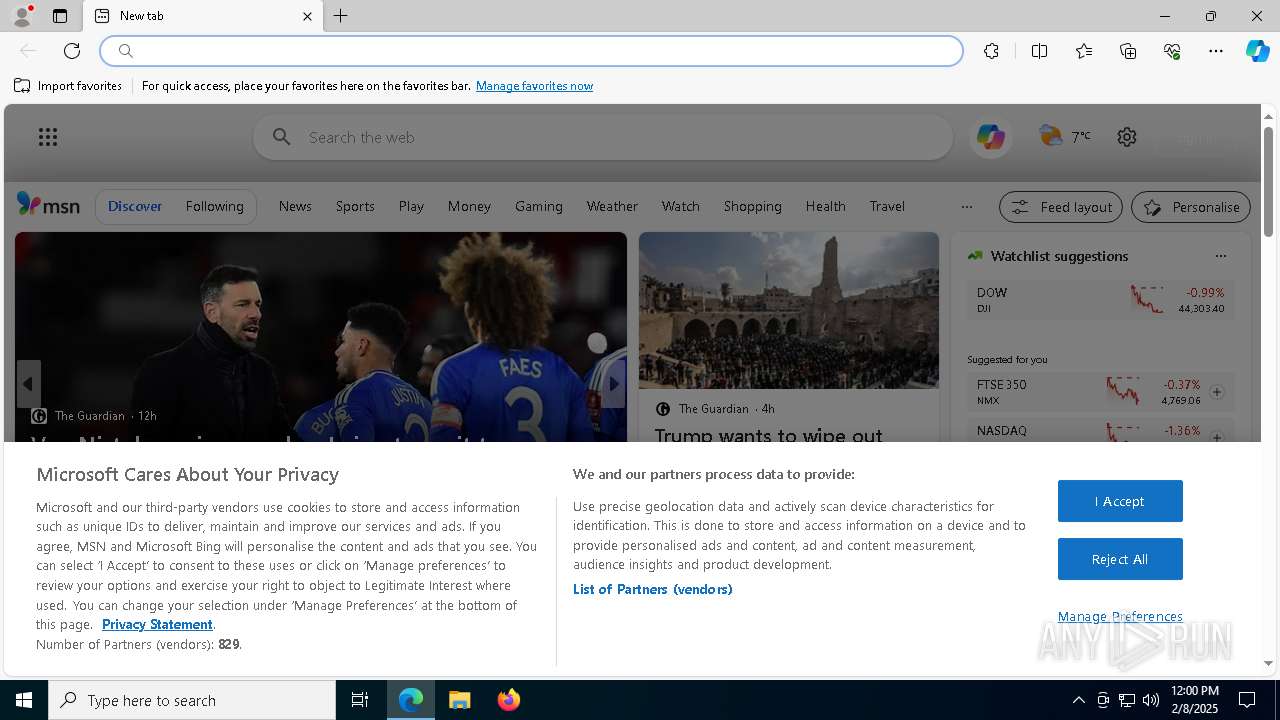
Task: Open weather showing 7°C
Action: click(x=1065, y=136)
